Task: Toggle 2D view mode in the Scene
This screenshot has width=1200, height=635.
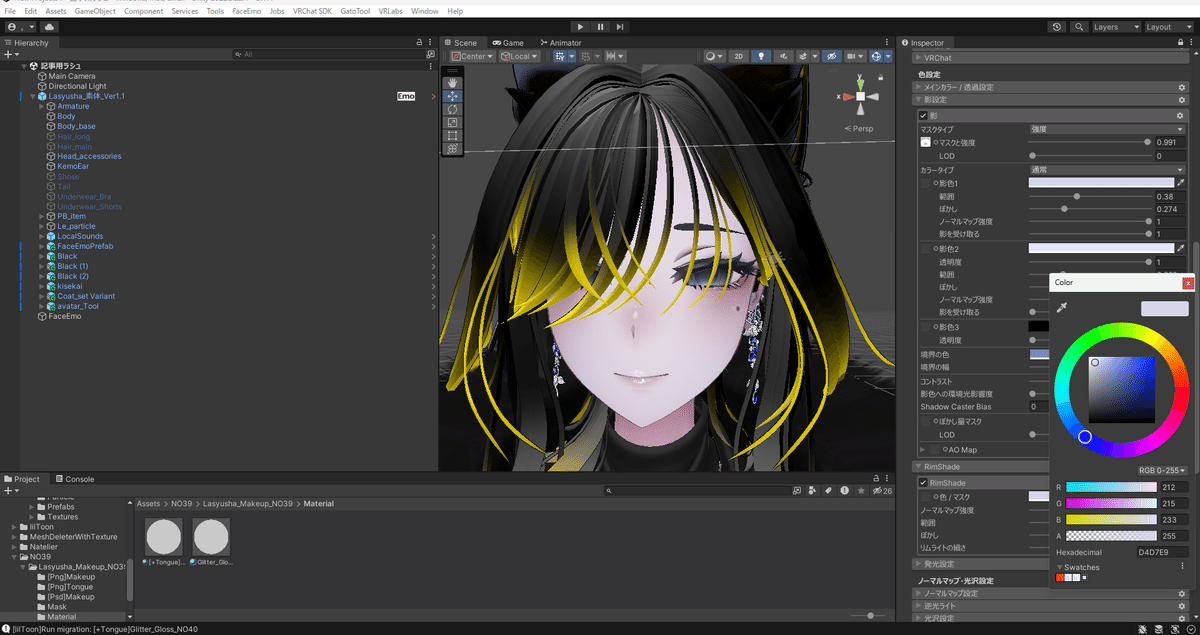Action: pos(738,57)
